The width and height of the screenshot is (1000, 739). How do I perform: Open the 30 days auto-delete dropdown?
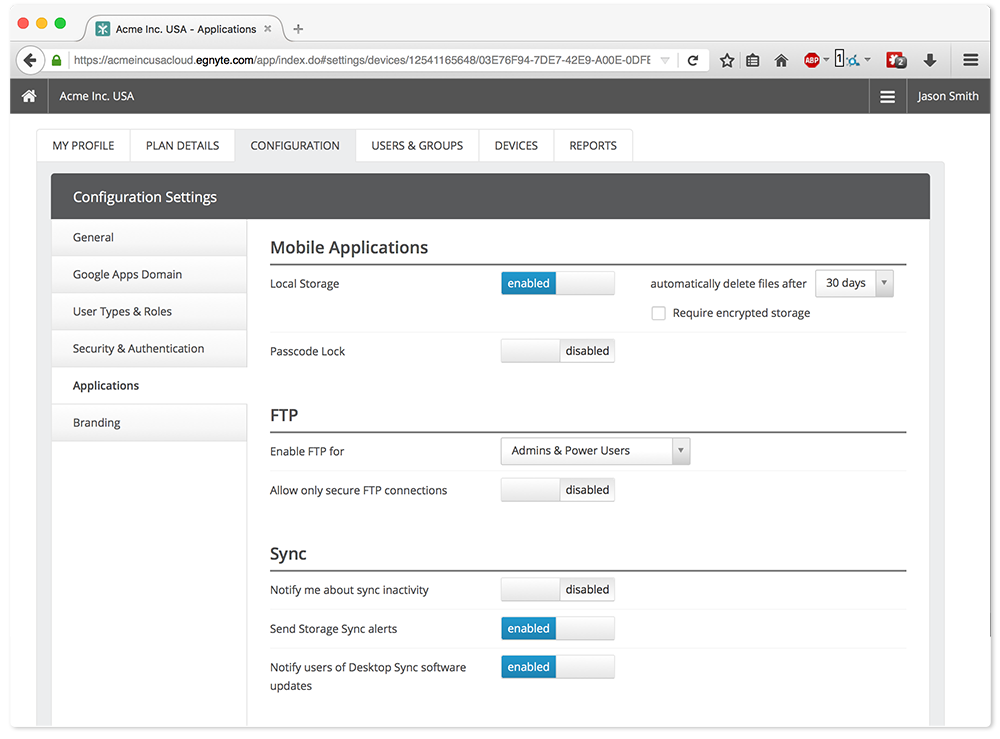pos(854,284)
